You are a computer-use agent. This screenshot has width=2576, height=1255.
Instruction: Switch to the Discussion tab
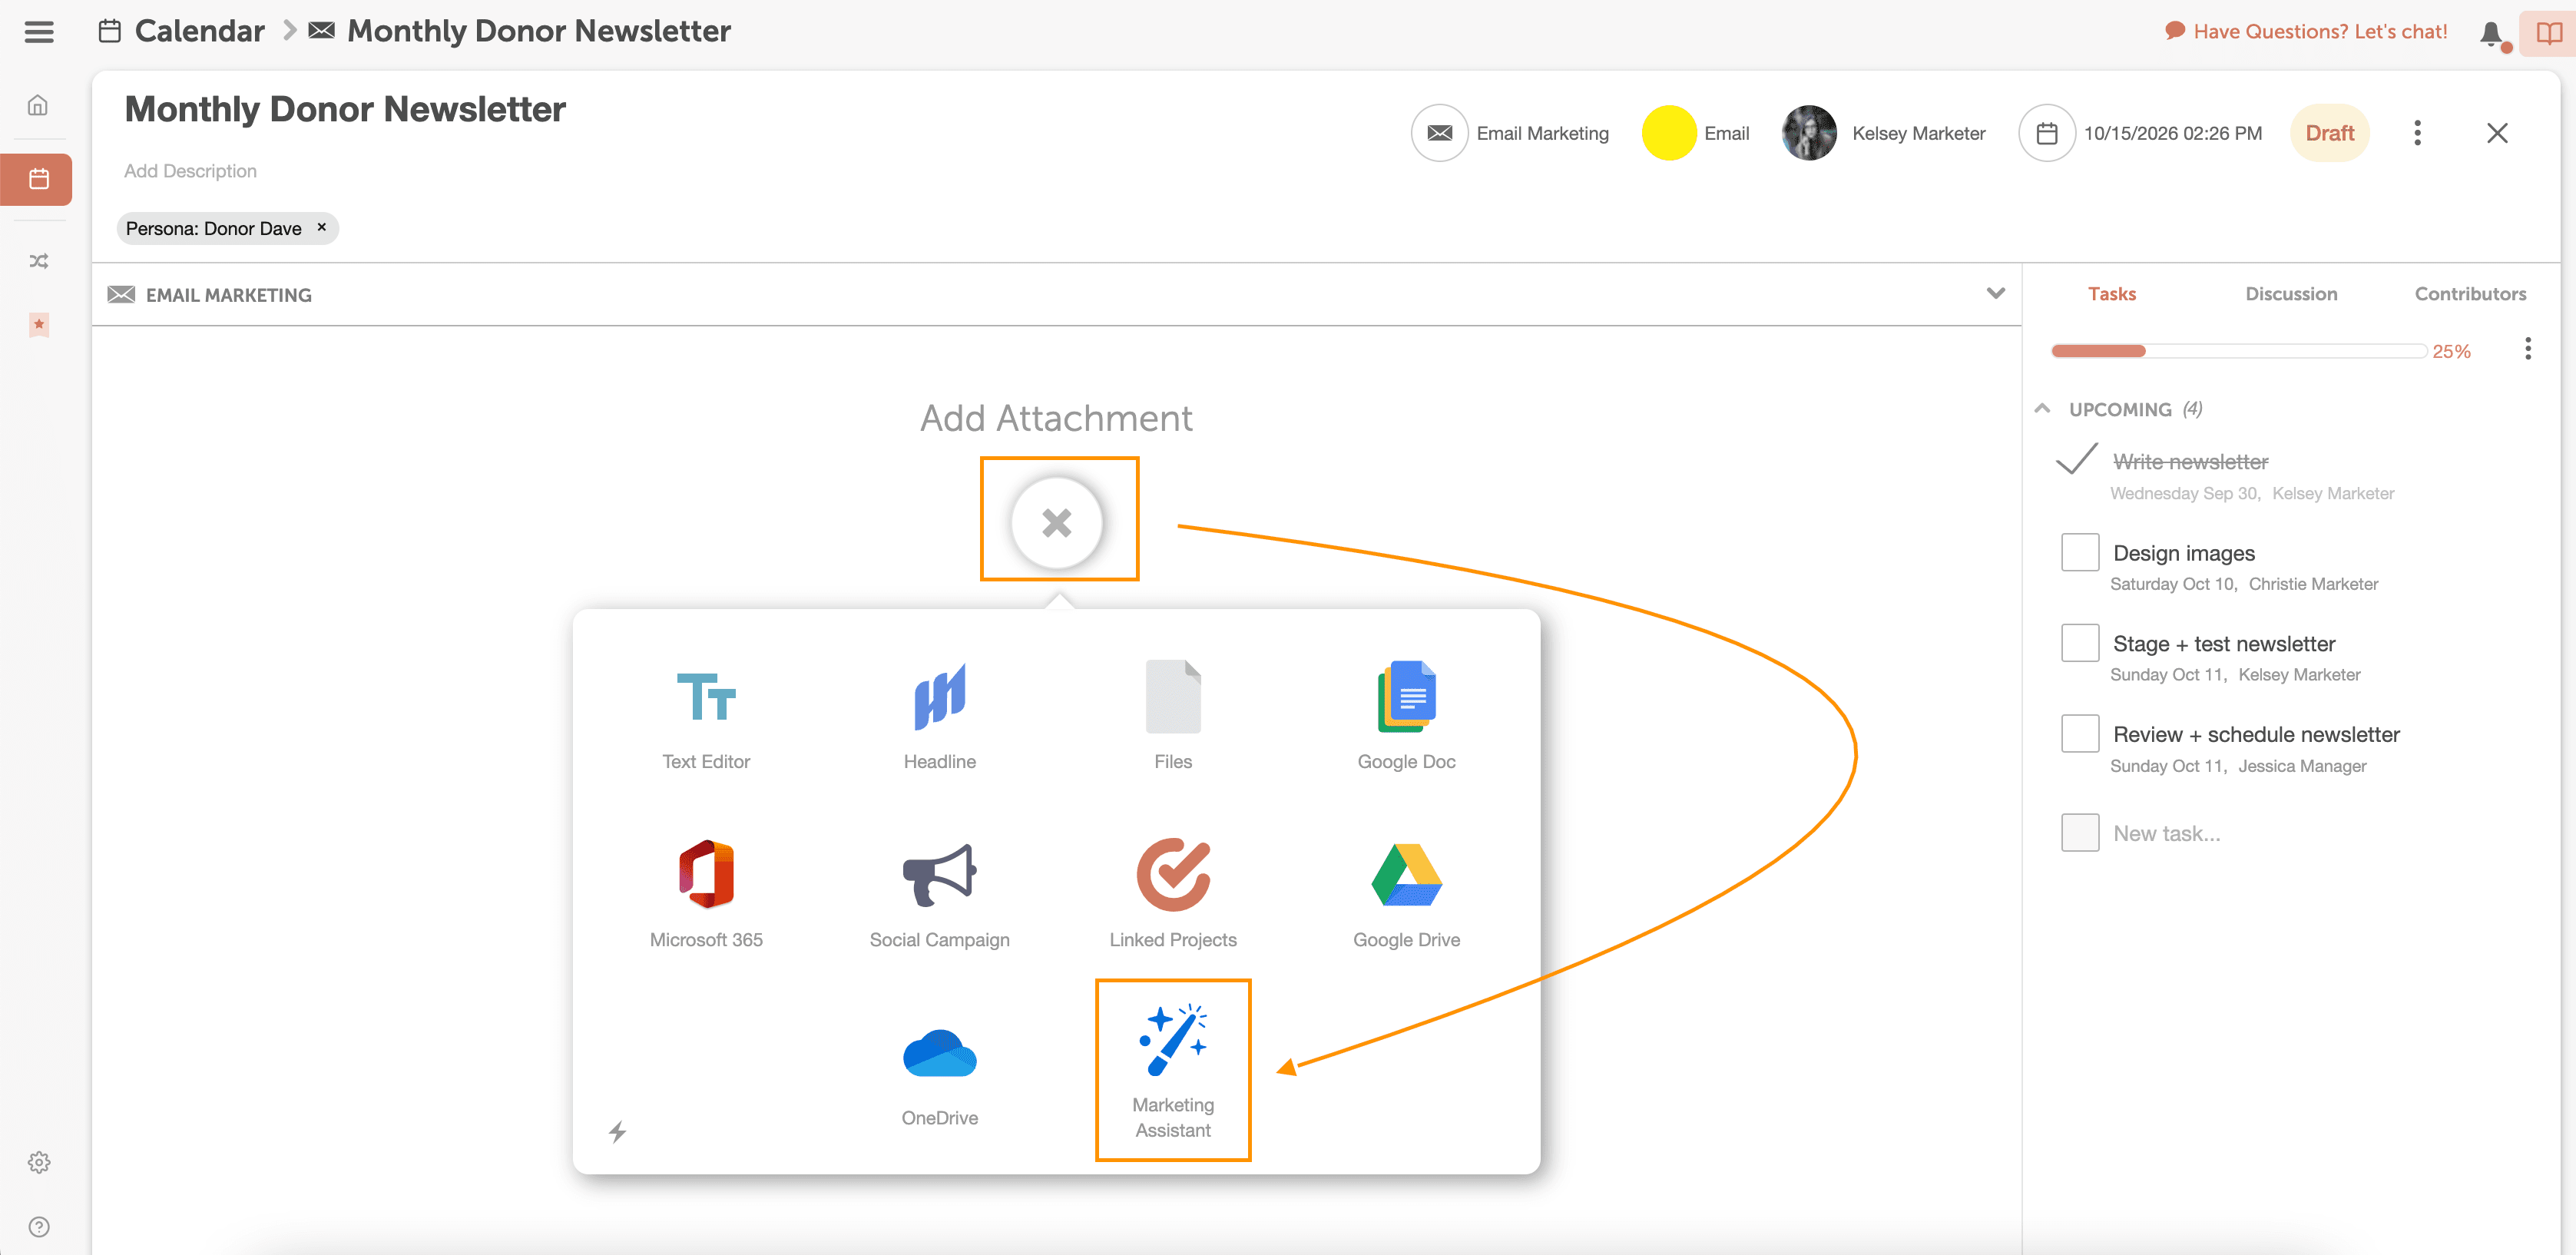[2291, 294]
